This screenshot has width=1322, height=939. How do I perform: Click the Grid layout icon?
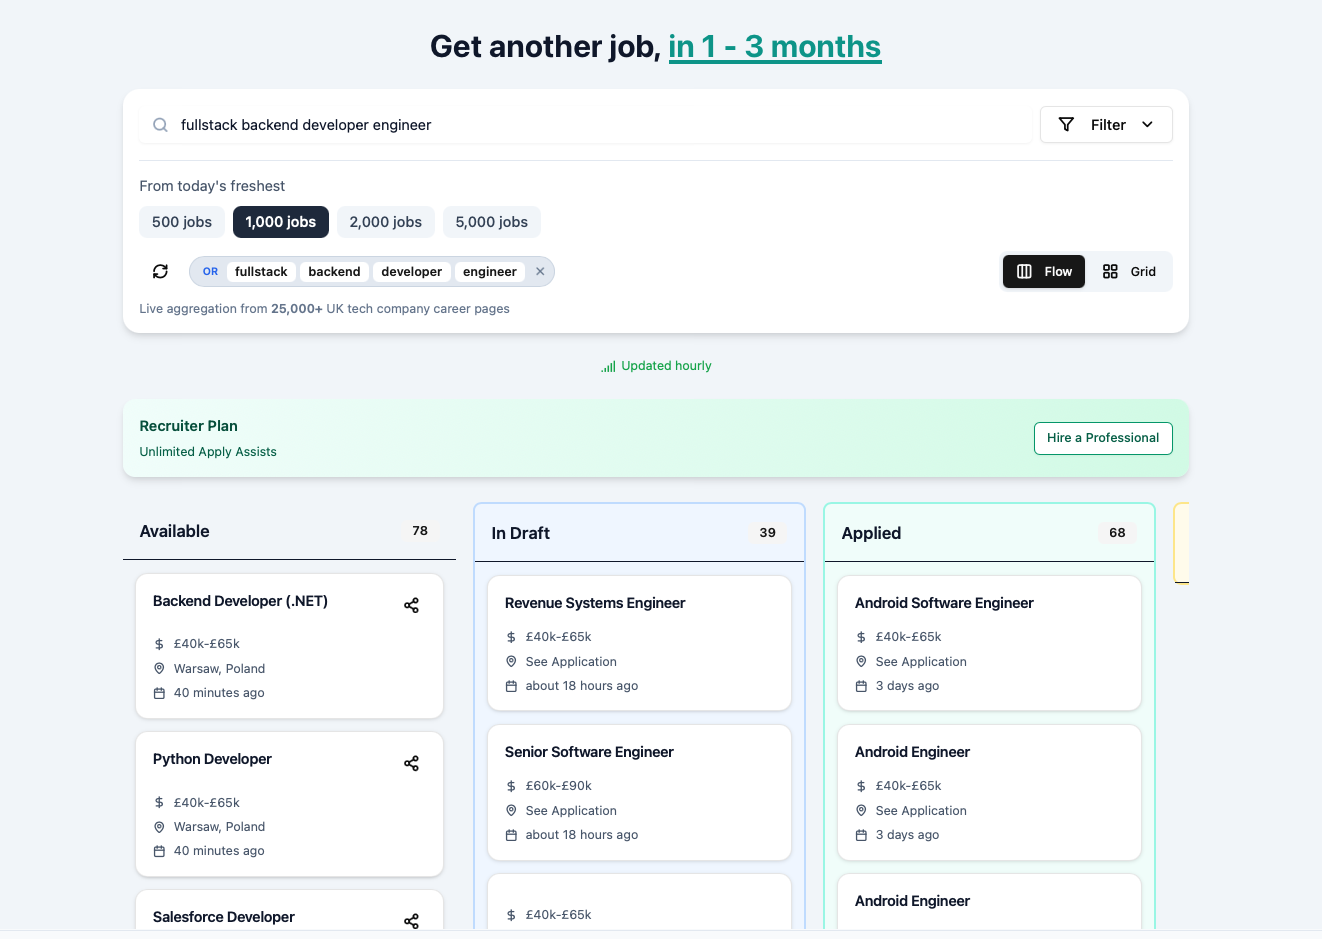coord(1110,272)
